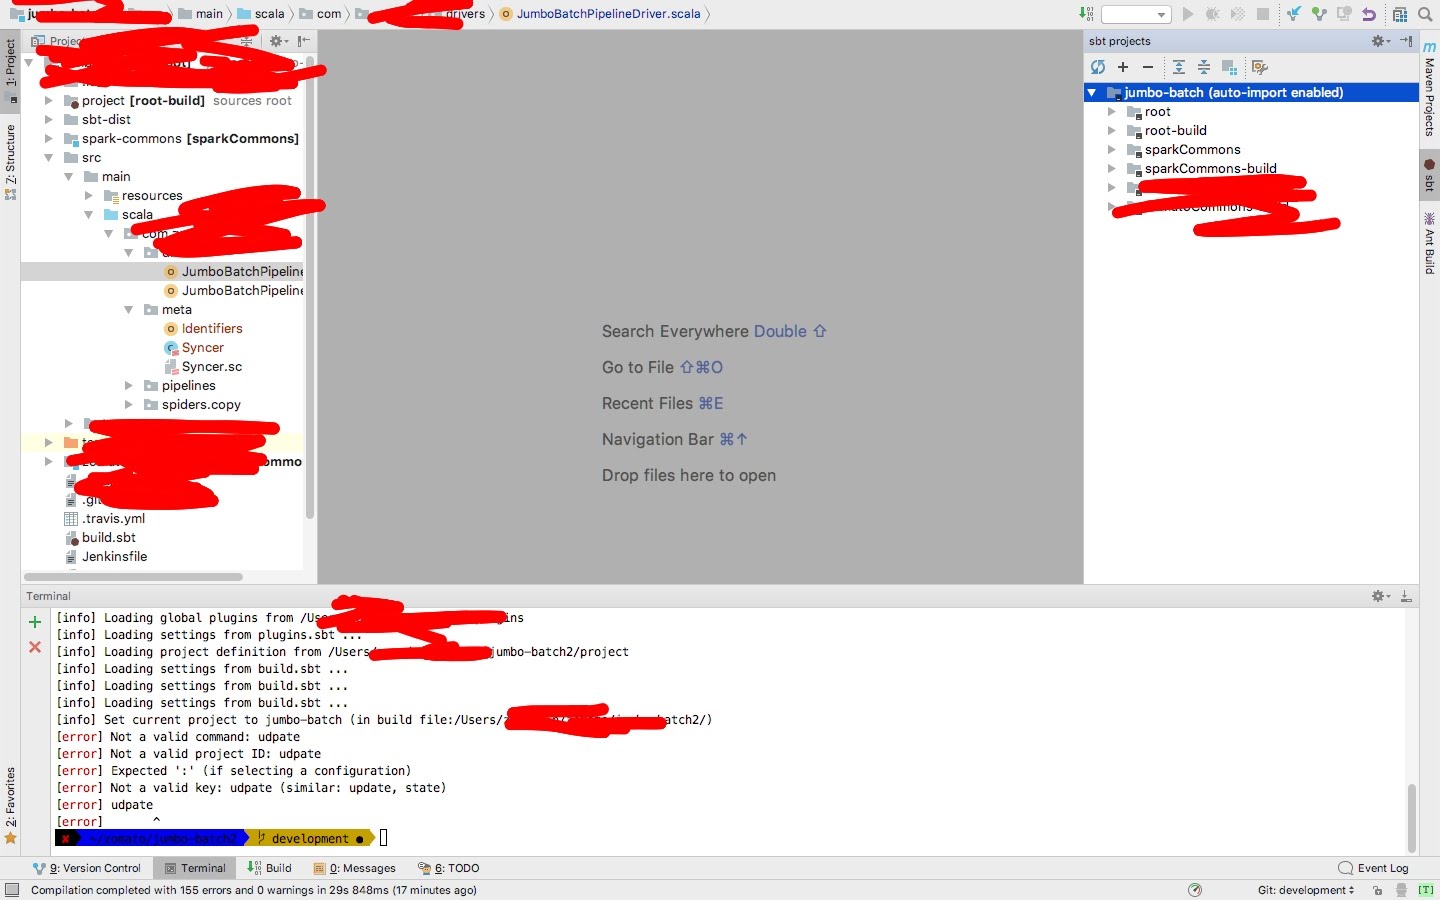
Task: Expand project [root-build] folder in tree
Action: (x=48, y=101)
